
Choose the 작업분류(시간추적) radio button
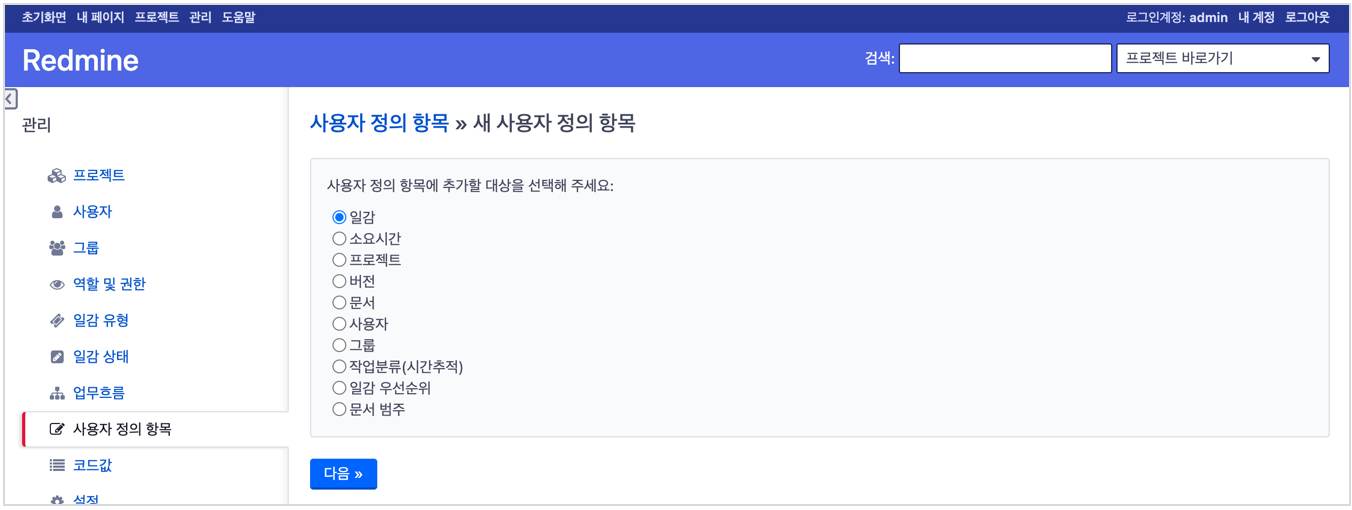click(339, 367)
